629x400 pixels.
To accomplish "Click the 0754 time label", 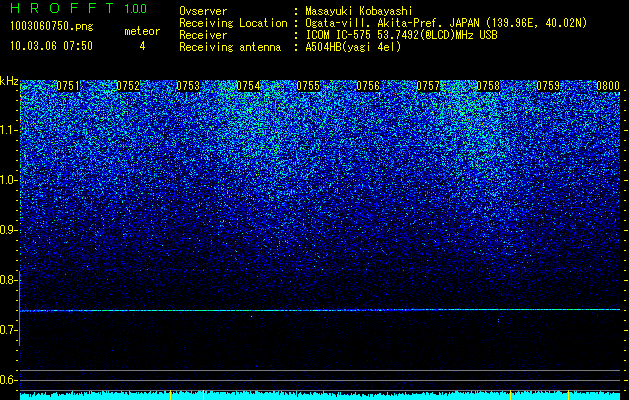I will [x=248, y=86].
